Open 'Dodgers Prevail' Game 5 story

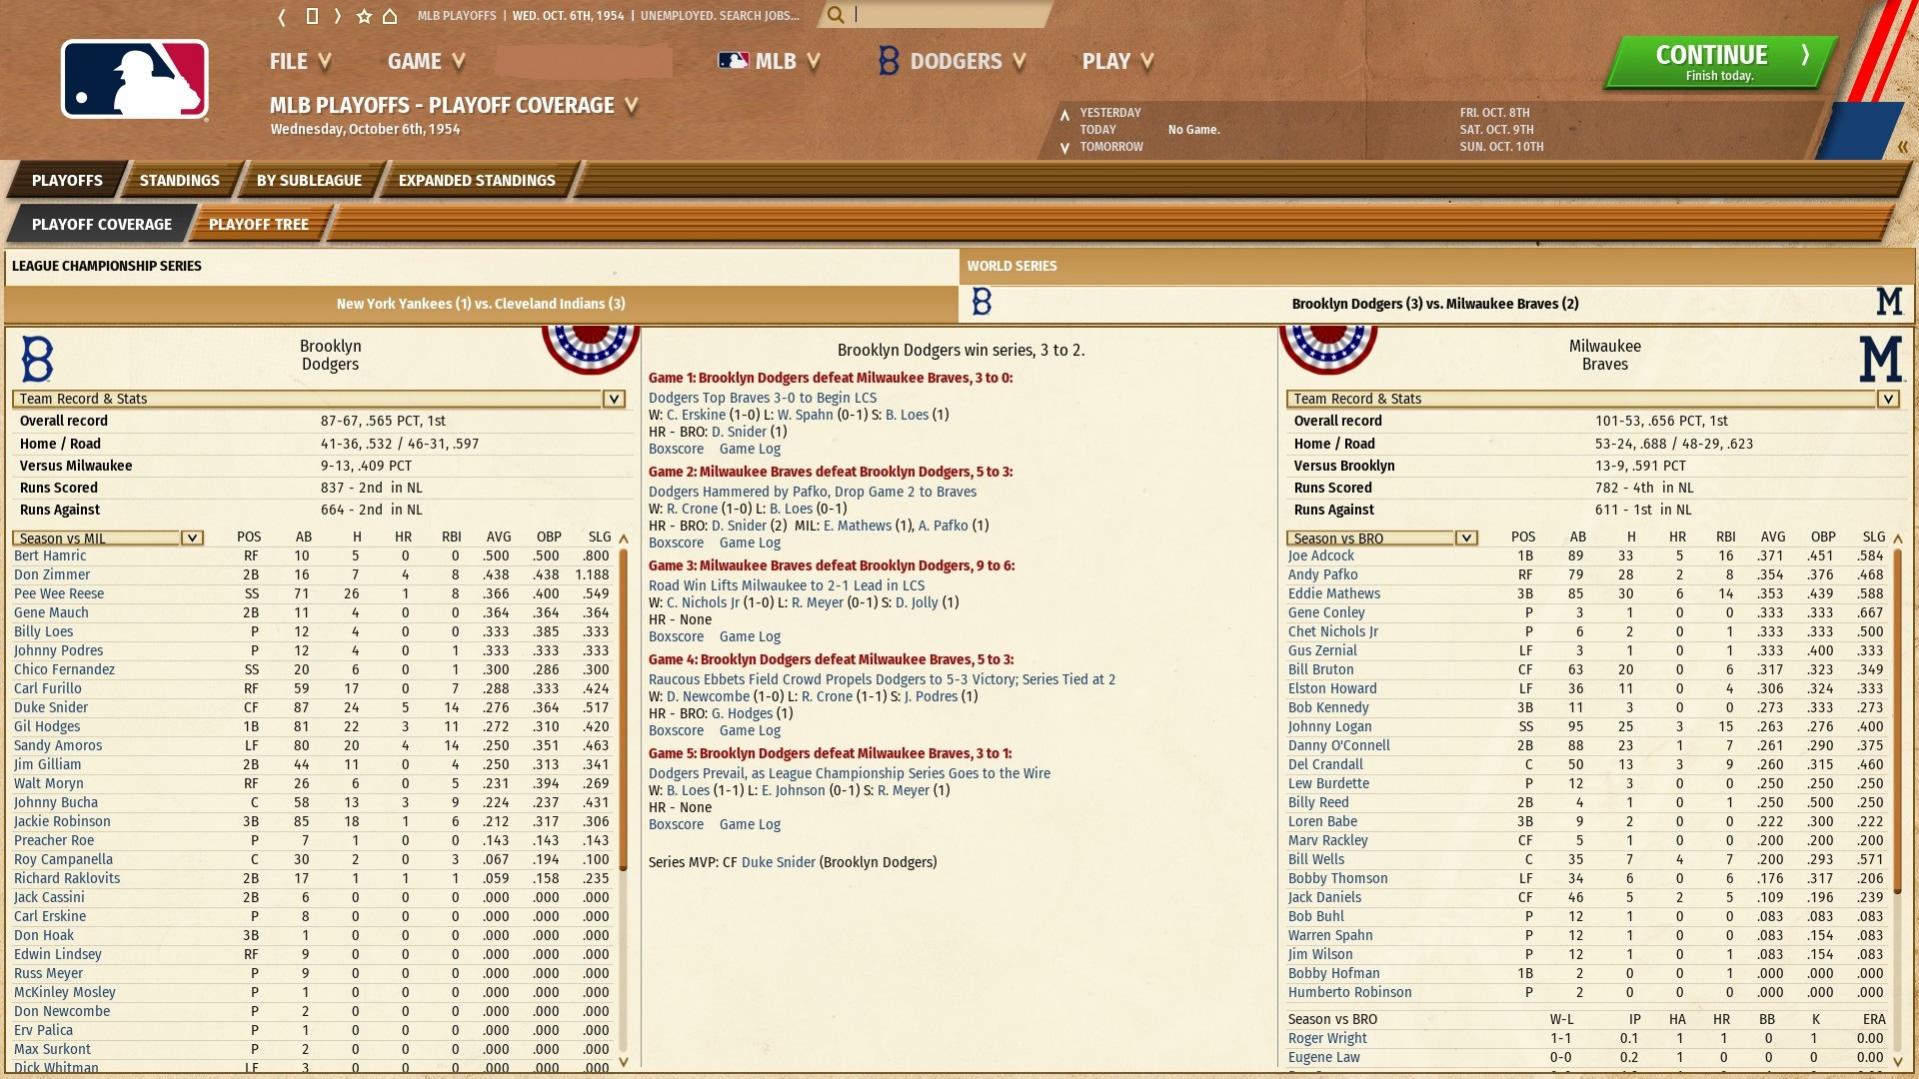point(849,774)
